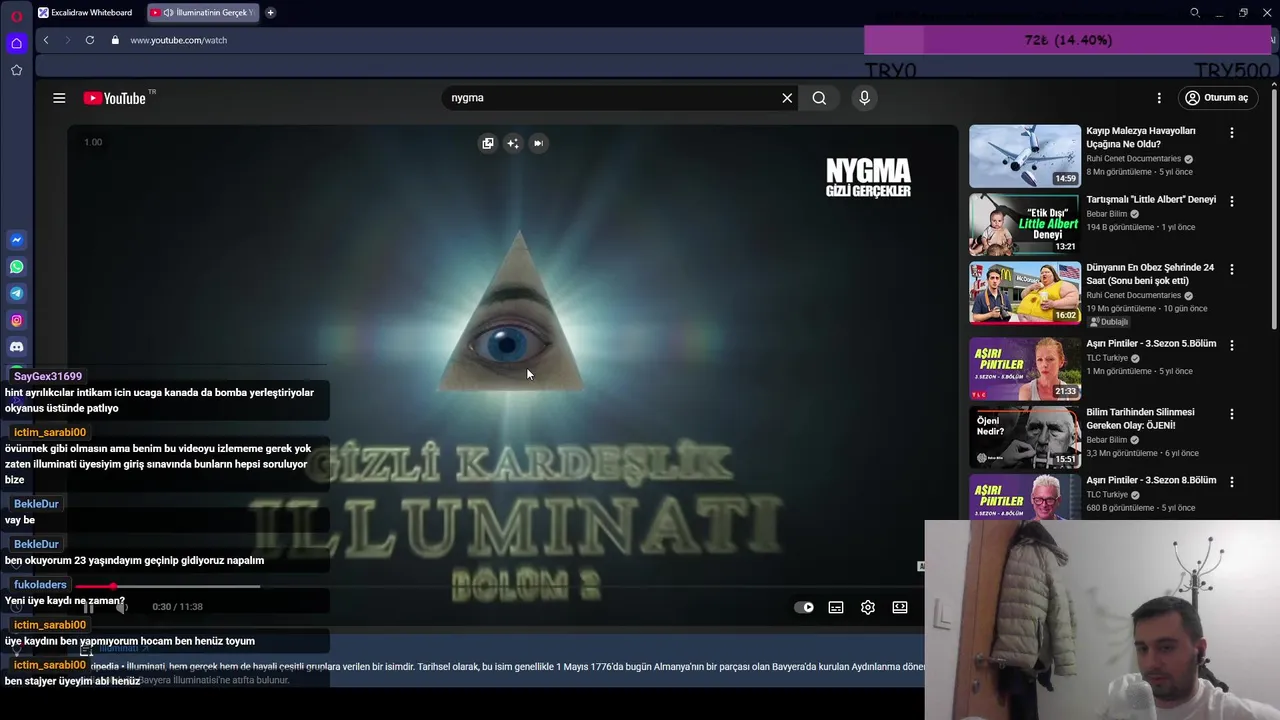Image resolution: width=1280 pixels, height=720 pixels.
Task: Click the address bar padlock icon
Action: 115,40
